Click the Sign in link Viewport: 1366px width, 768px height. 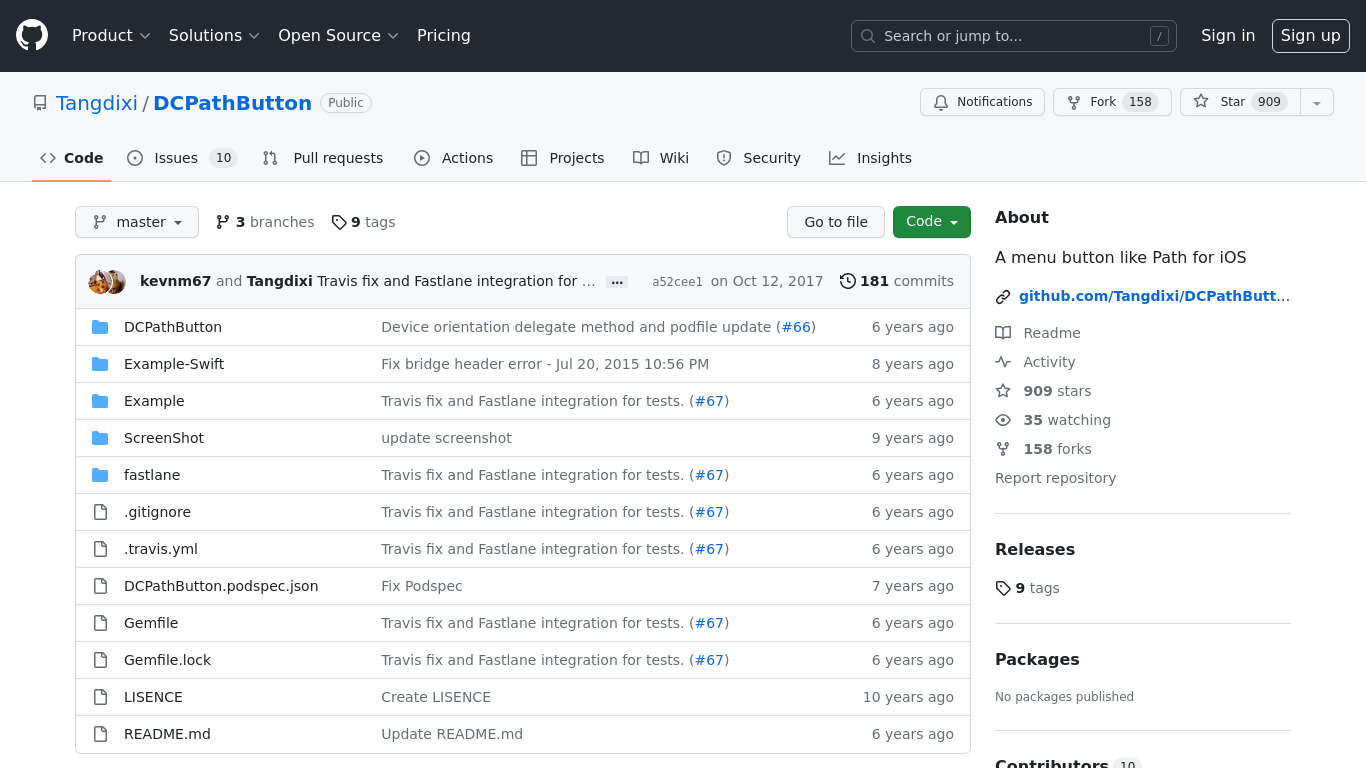pos(1228,36)
